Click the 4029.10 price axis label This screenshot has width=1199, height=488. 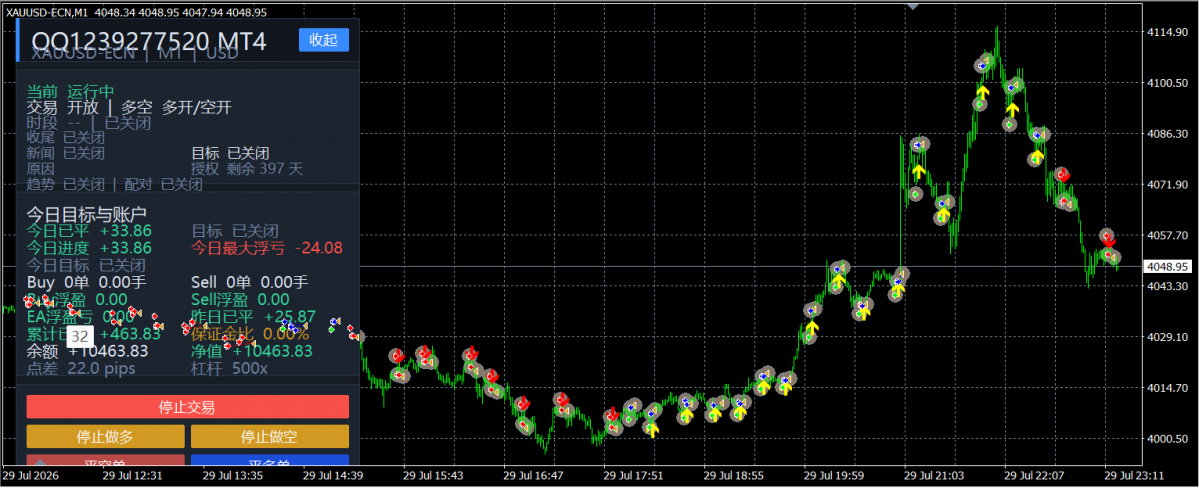[x=1166, y=337]
